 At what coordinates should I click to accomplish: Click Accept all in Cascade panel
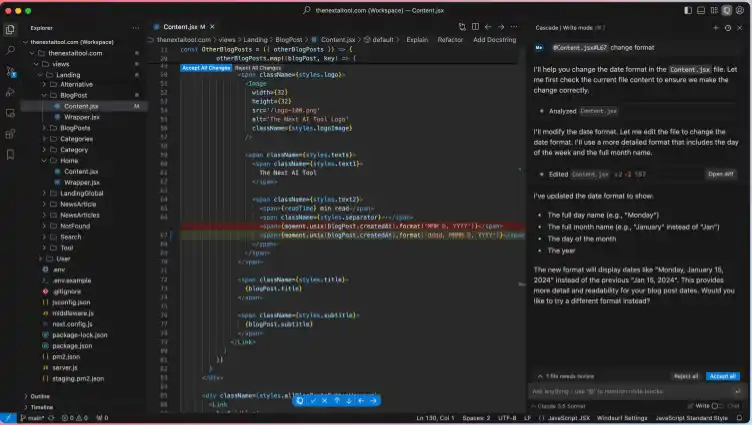pyautogui.click(x=722, y=377)
